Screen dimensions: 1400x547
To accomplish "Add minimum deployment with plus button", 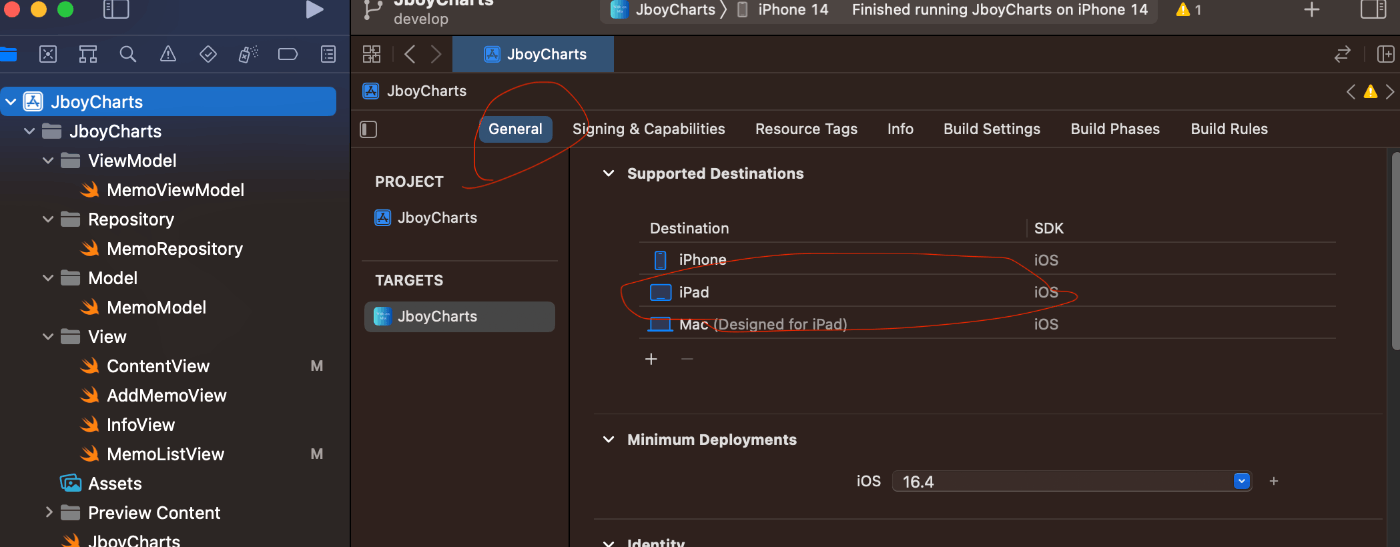I will pos(1274,481).
